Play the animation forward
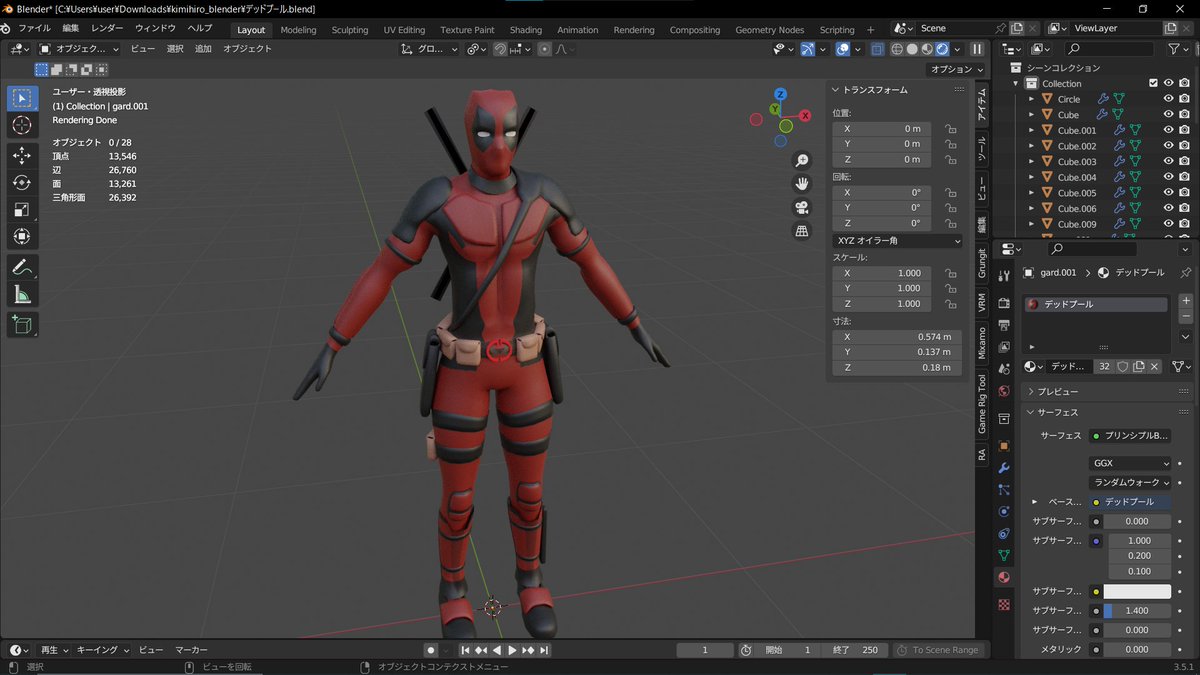Screen dimensions: 1200x675 coord(513,650)
